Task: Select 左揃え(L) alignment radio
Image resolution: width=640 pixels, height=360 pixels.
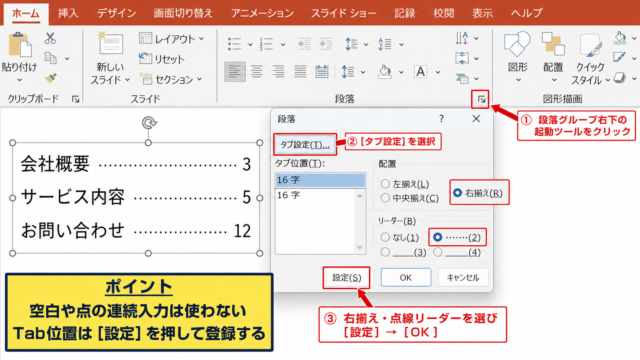Action: (x=385, y=184)
